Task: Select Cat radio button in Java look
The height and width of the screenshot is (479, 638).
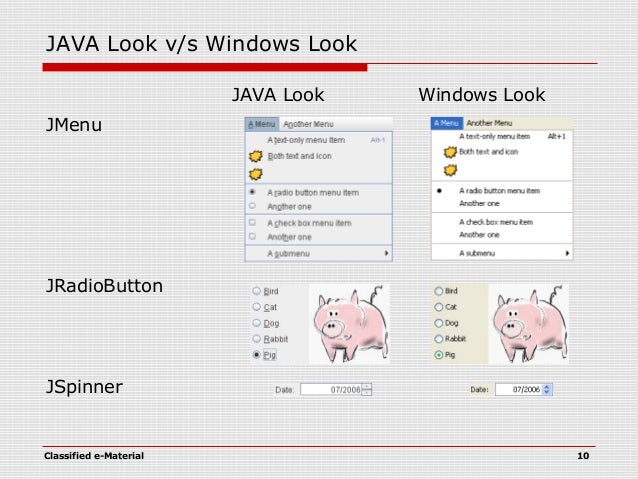Action: click(x=264, y=307)
